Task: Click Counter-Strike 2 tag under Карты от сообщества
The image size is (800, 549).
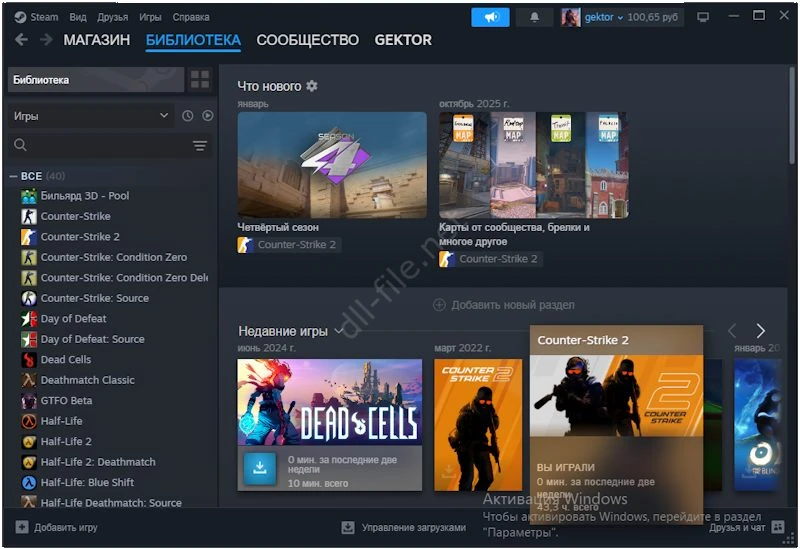Action: coord(491,259)
